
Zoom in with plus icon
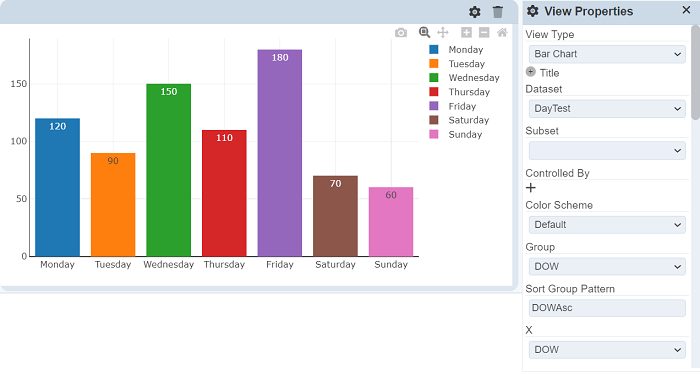(x=466, y=32)
